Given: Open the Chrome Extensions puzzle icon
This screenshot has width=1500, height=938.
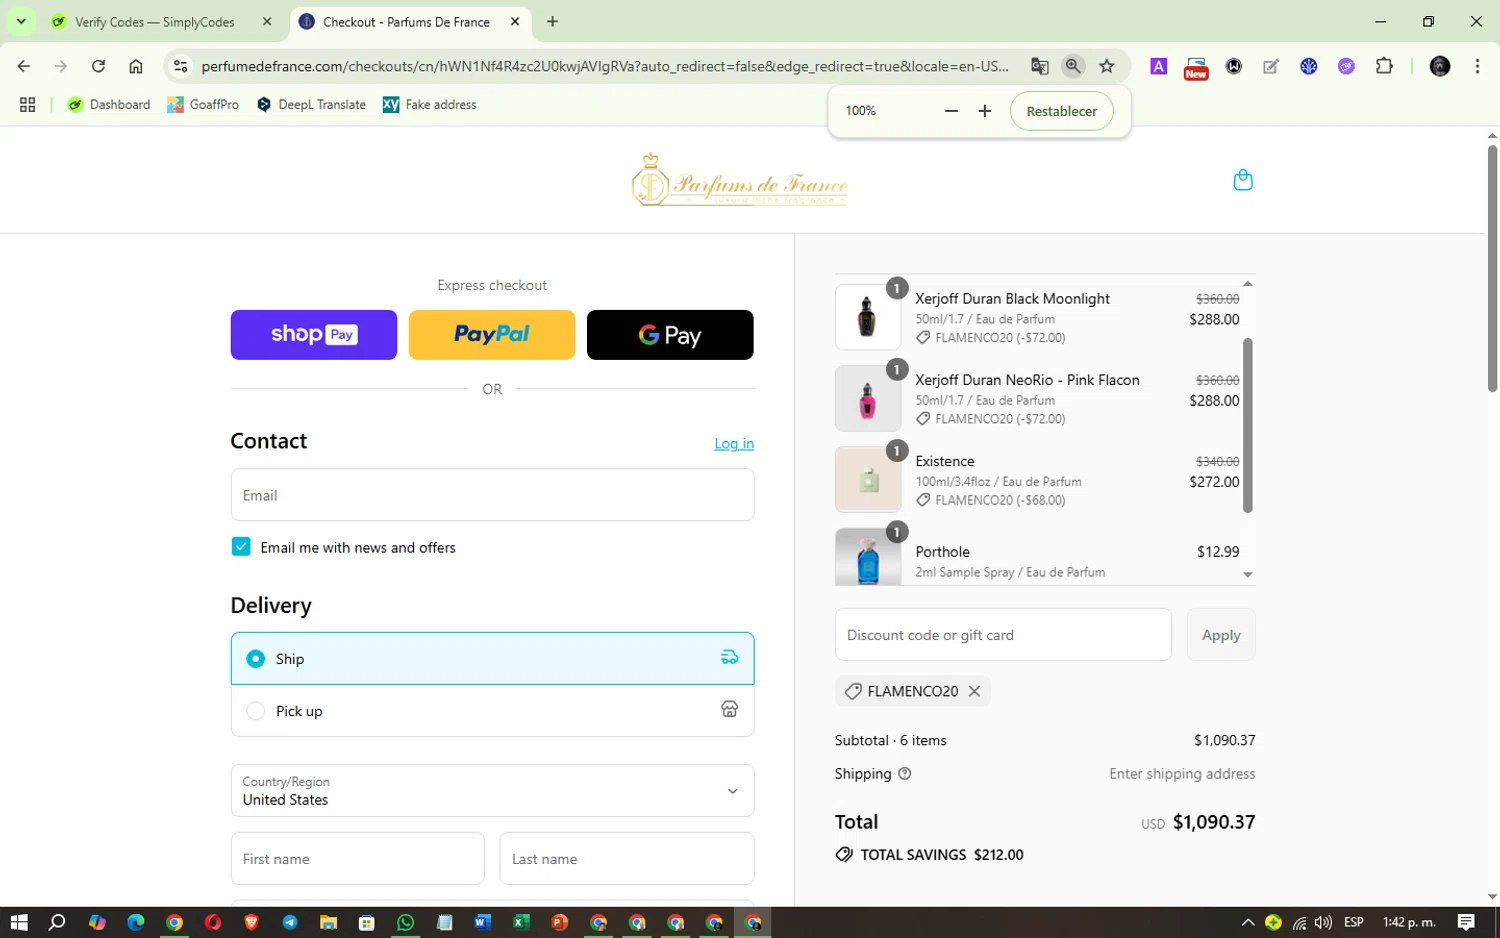Looking at the screenshot, I should [x=1384, y=66].
